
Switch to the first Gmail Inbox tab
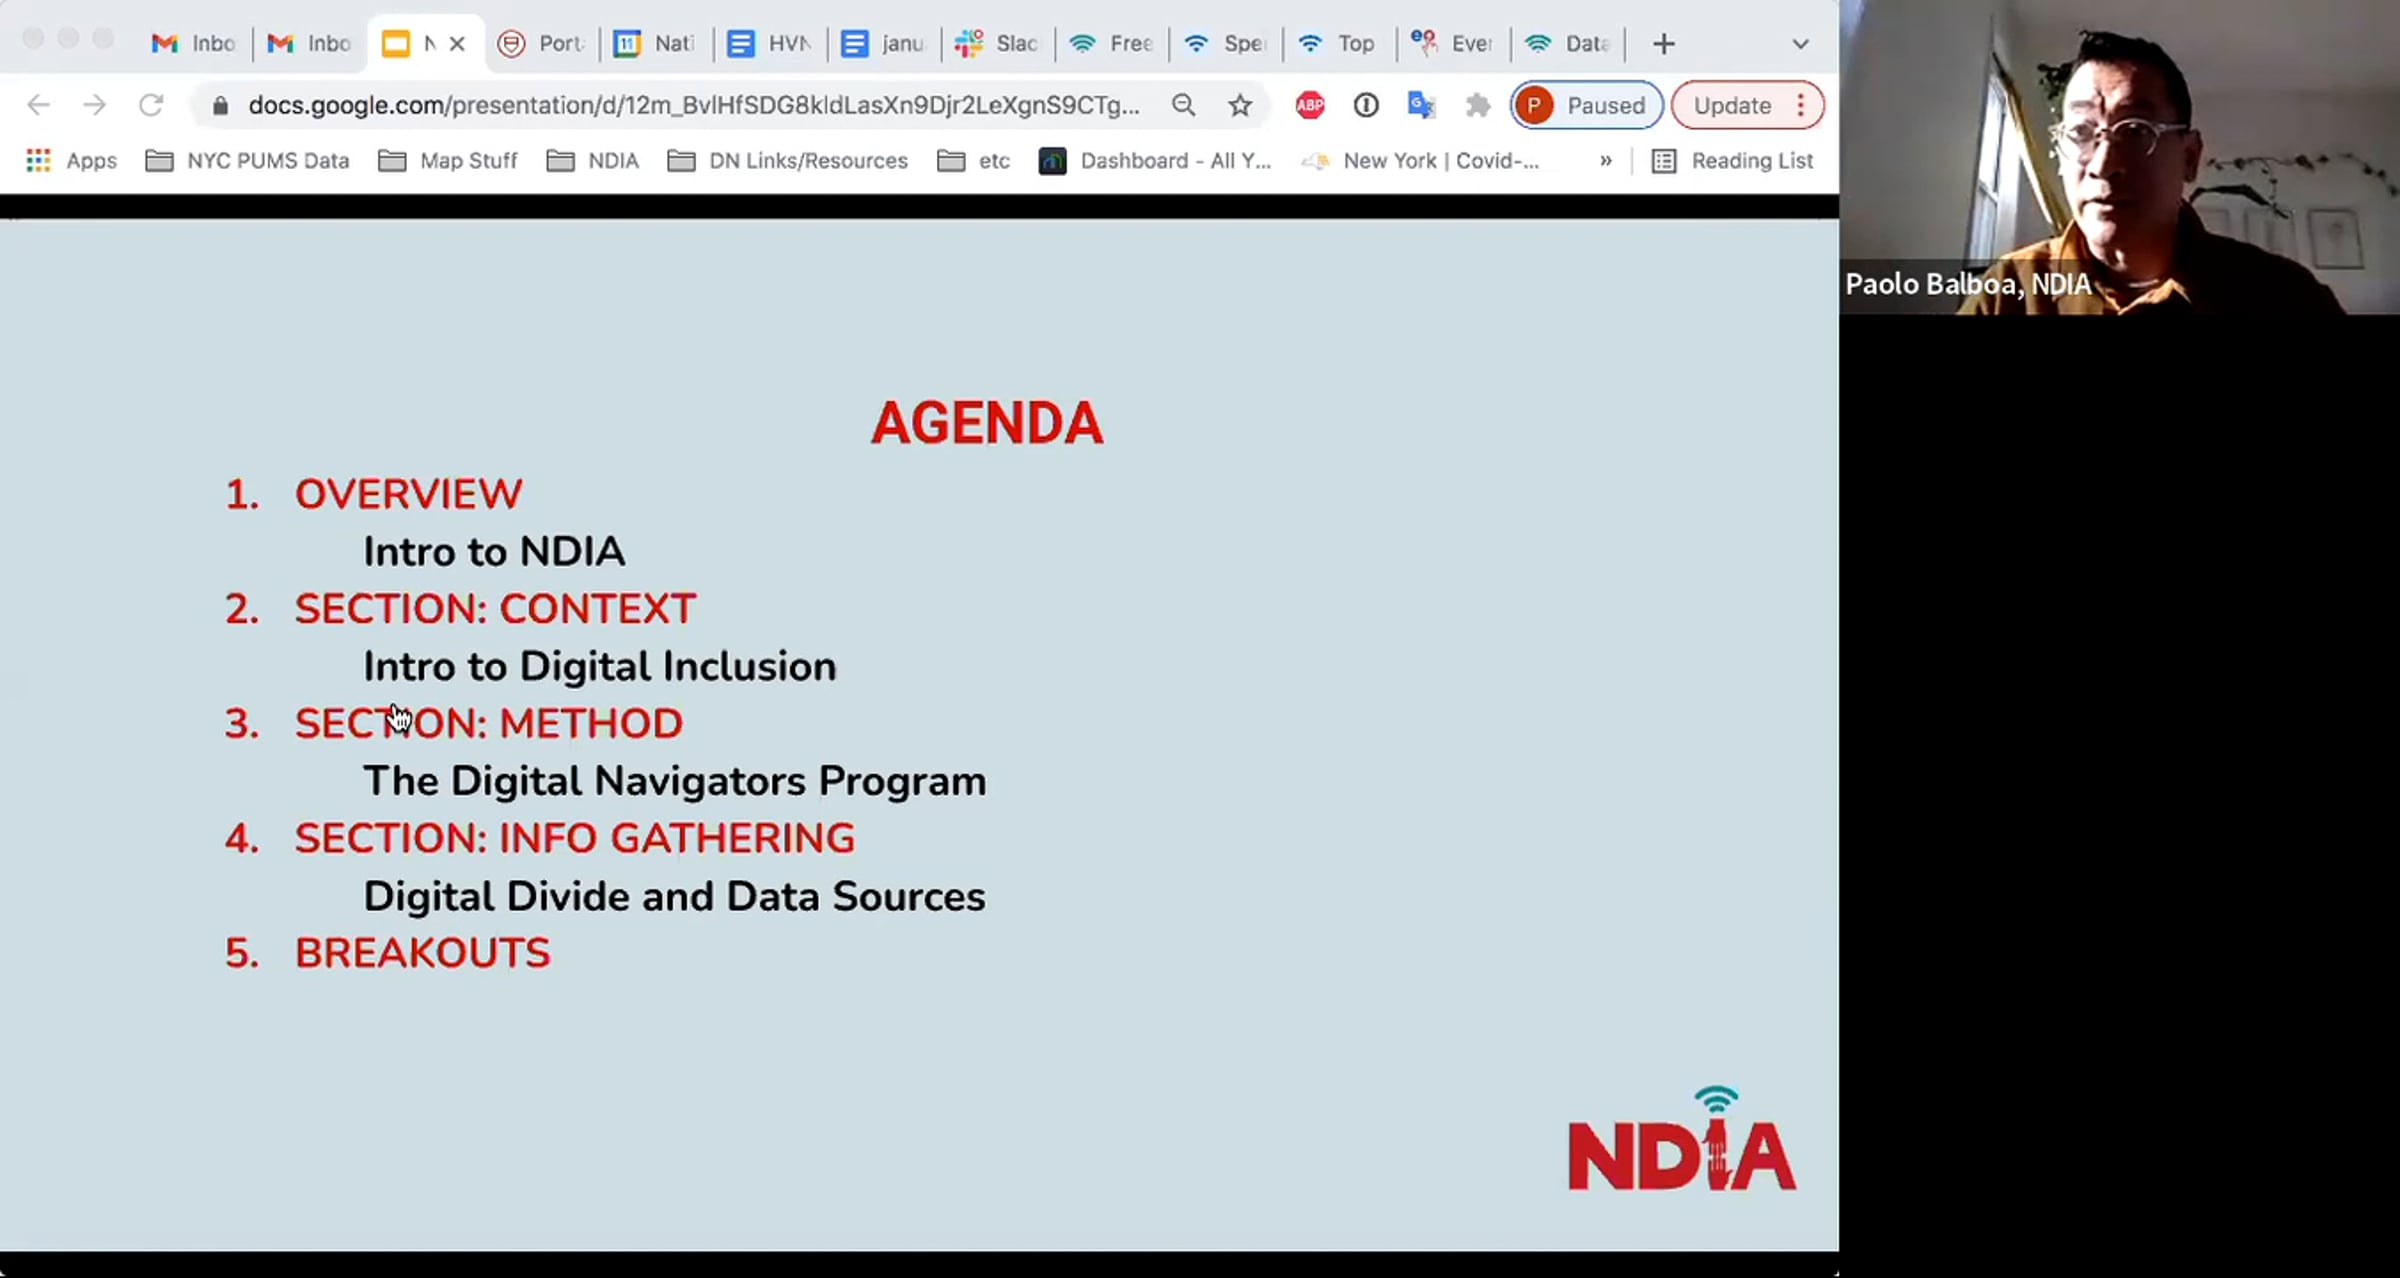pos(193,44)
